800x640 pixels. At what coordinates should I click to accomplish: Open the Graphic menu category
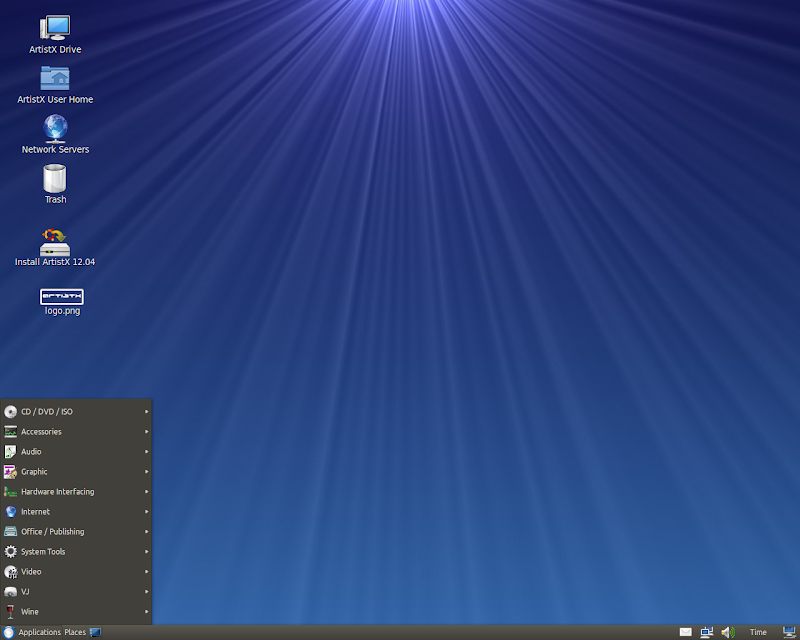[77, 472]
